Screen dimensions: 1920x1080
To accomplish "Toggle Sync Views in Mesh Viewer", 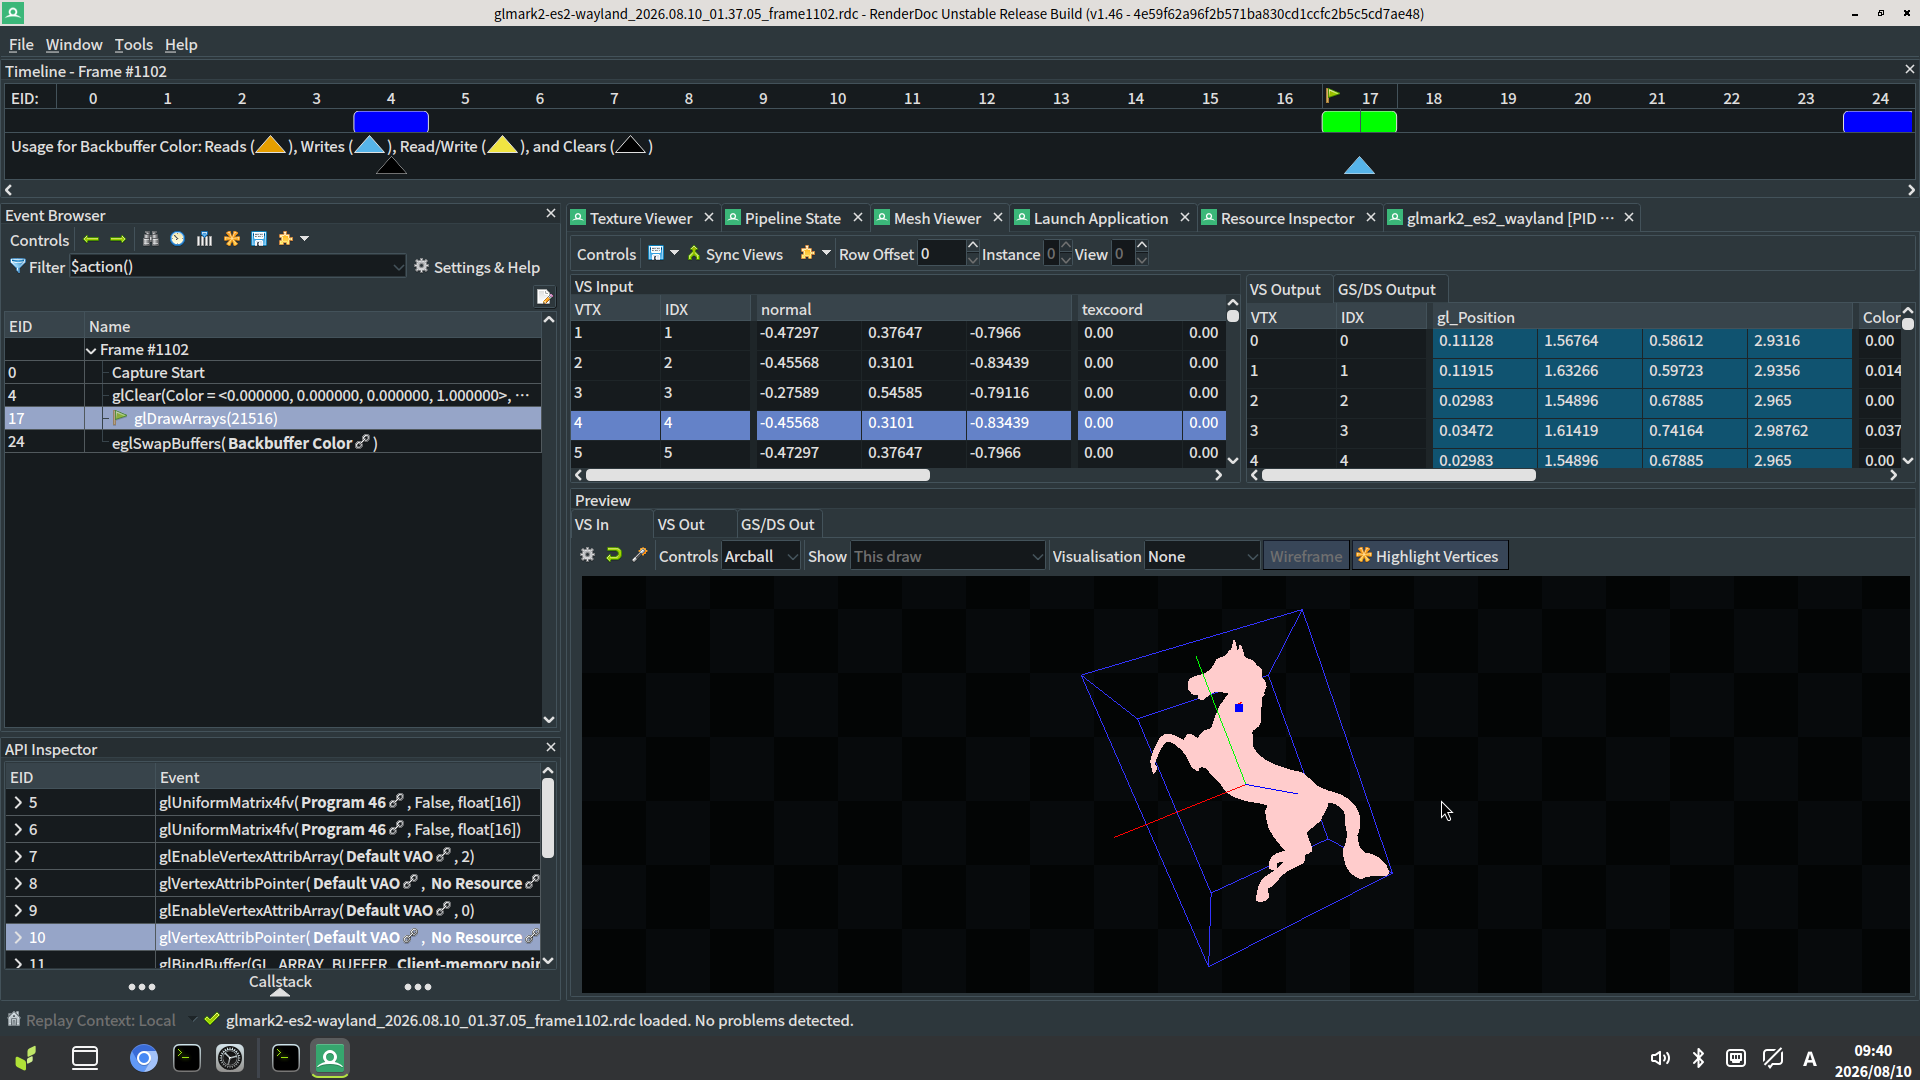I will pyautogui.click(x=735, y=254).
